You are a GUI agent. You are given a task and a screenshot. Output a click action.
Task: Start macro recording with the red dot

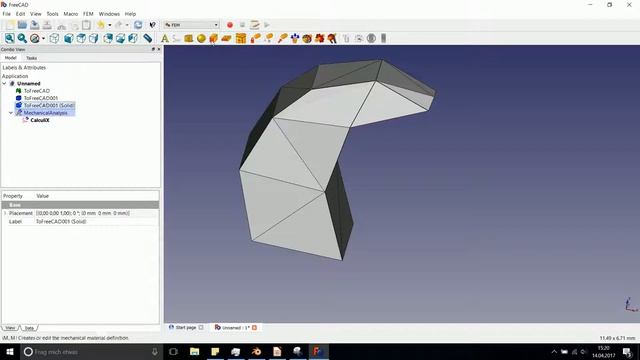click(x=230, y=25)
